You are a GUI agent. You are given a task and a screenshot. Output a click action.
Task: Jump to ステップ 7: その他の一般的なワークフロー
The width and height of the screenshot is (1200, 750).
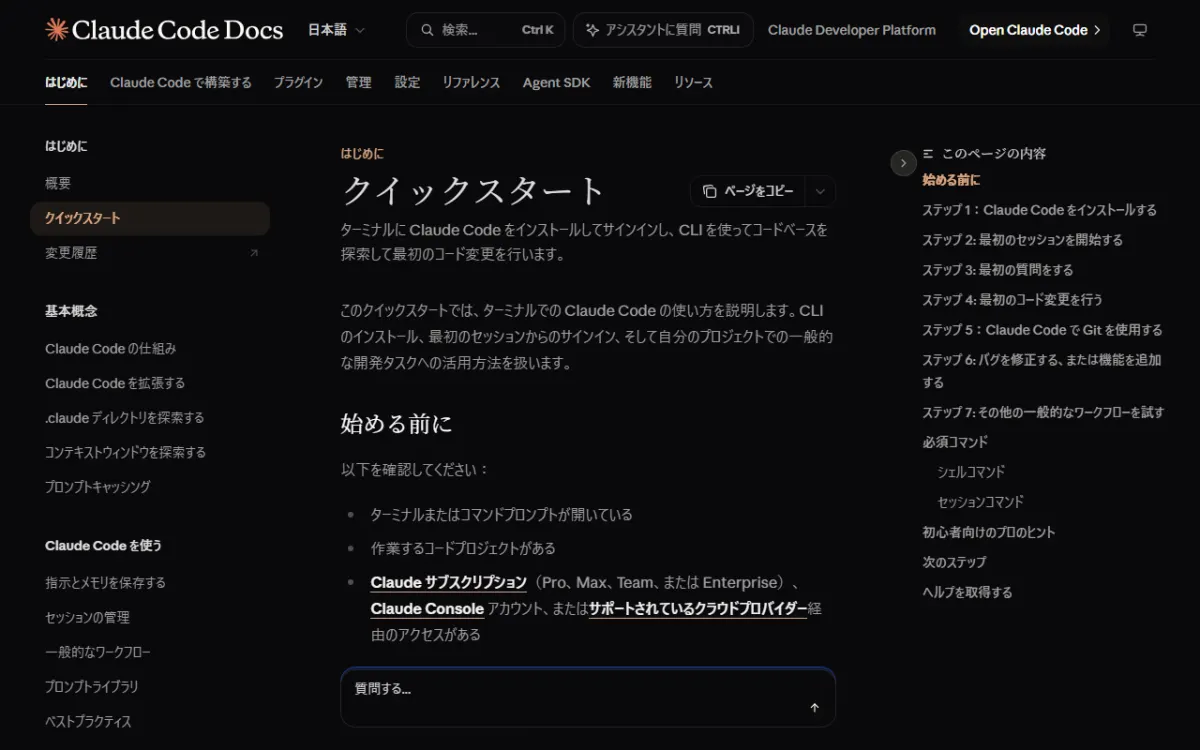(x=1043, y=412)
